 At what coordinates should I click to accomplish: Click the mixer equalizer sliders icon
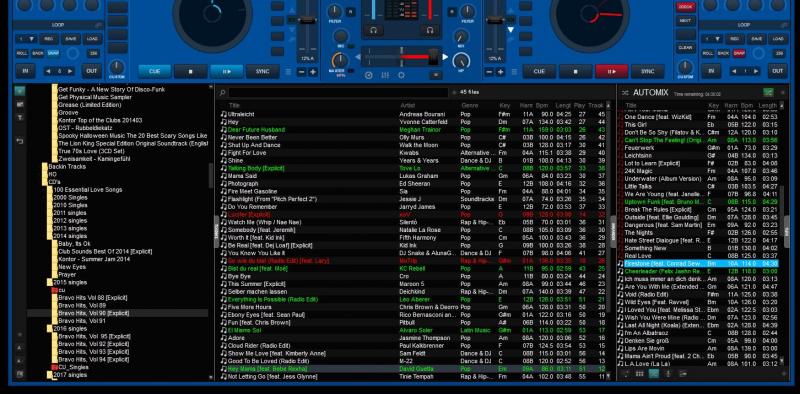click(385, 75)
